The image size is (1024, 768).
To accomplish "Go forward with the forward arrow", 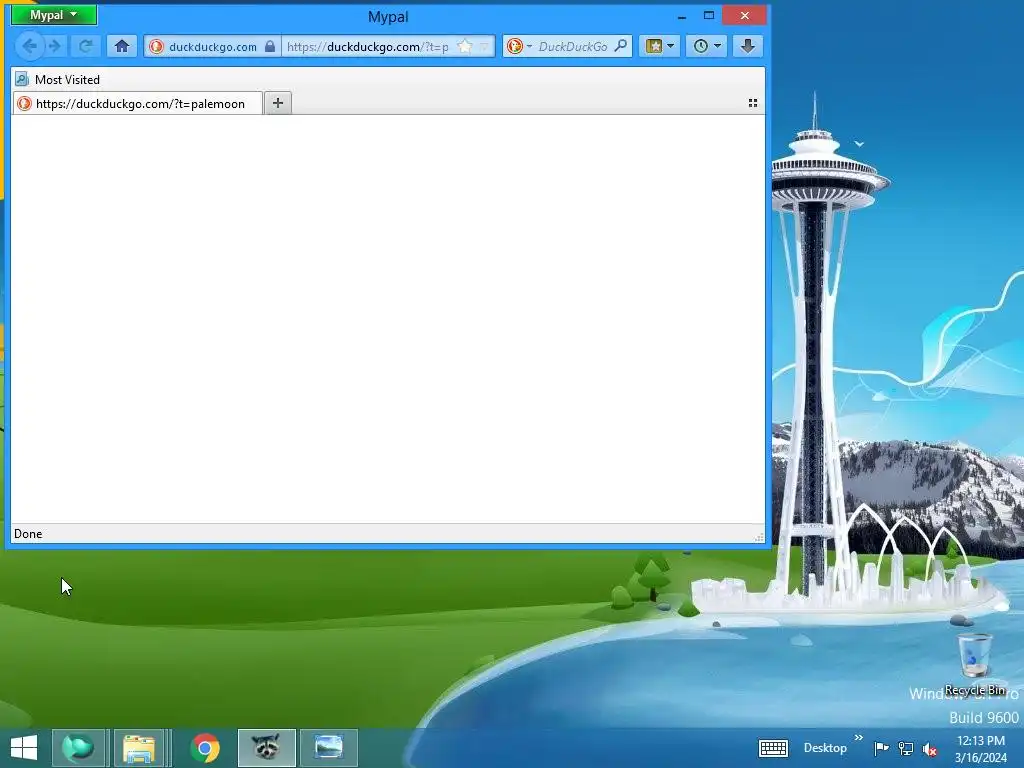I will point(56,46).
